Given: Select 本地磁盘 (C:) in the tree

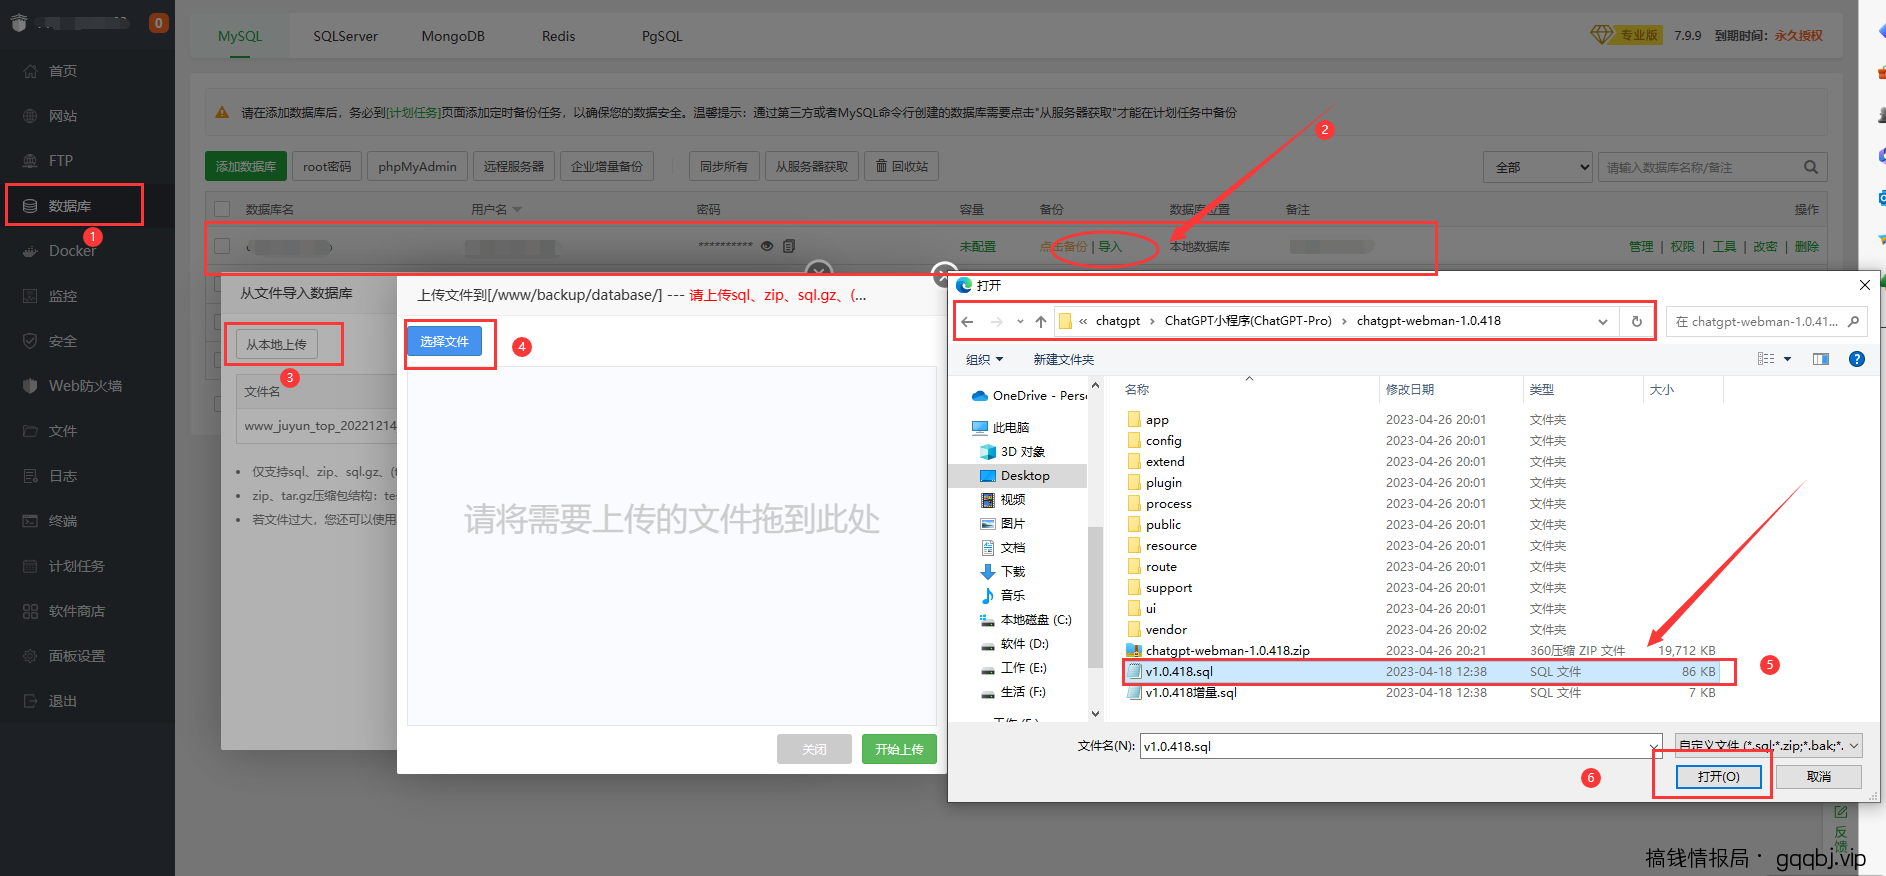Looking at the screenshot, I should pos(1035,620).
